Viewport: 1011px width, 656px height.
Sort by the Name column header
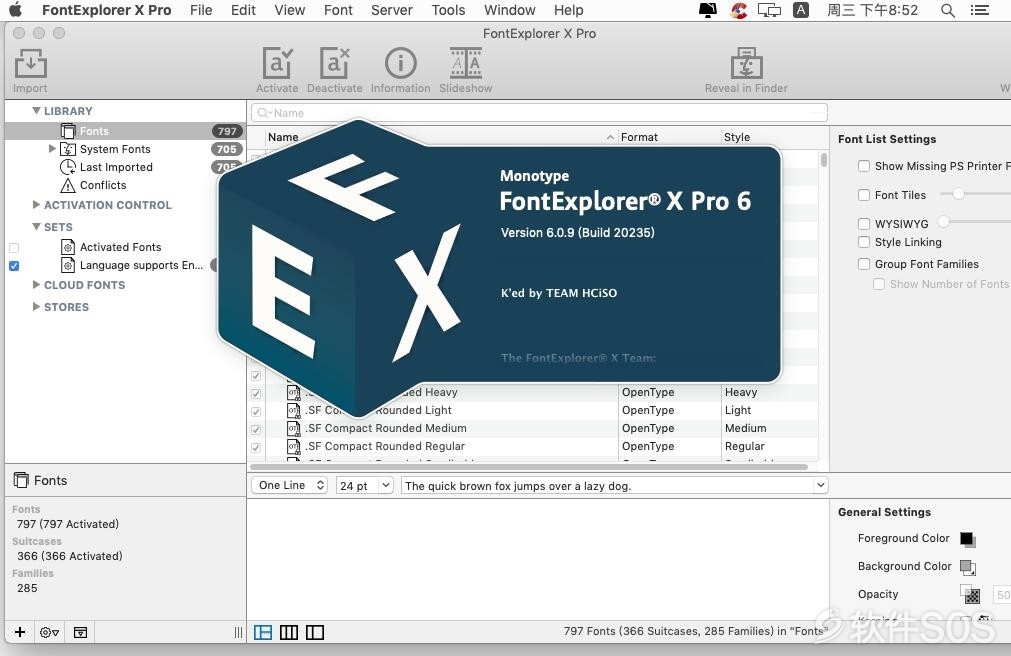(x=442, y=137)
